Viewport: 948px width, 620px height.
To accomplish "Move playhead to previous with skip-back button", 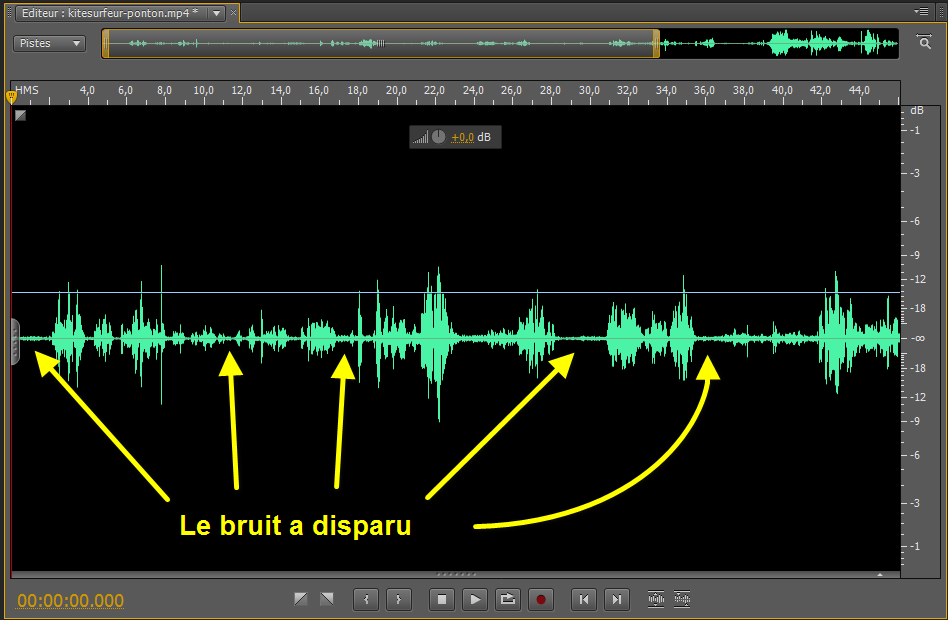I will (584, 599).
